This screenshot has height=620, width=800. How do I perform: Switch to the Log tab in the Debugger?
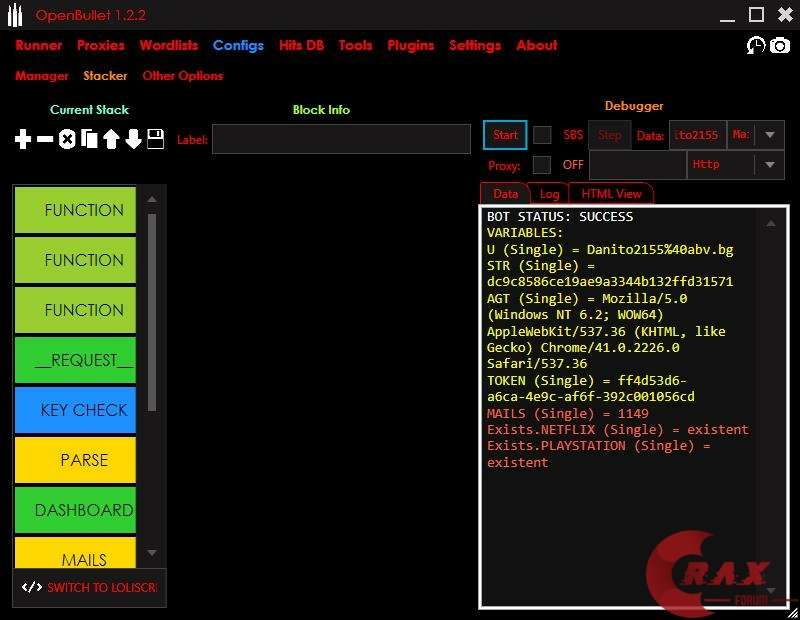(x=549, y=193)
